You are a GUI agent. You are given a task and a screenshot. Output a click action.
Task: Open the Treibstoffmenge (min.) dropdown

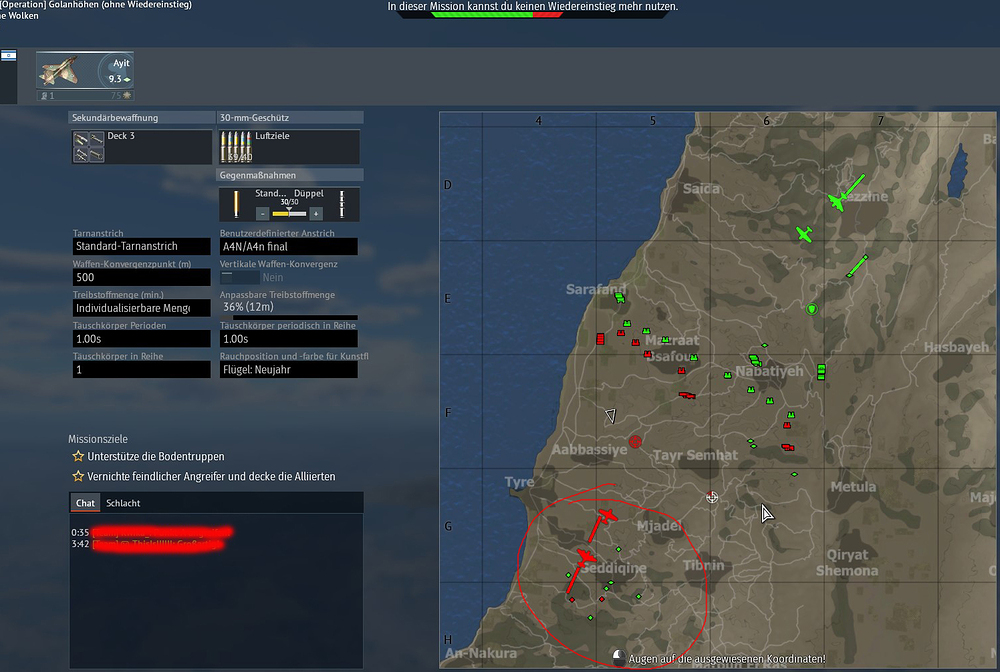coord(142,308)
